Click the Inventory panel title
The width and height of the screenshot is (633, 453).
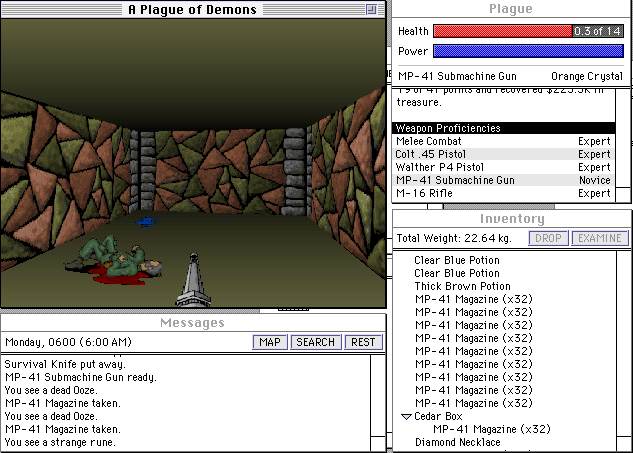click(512, 219)
